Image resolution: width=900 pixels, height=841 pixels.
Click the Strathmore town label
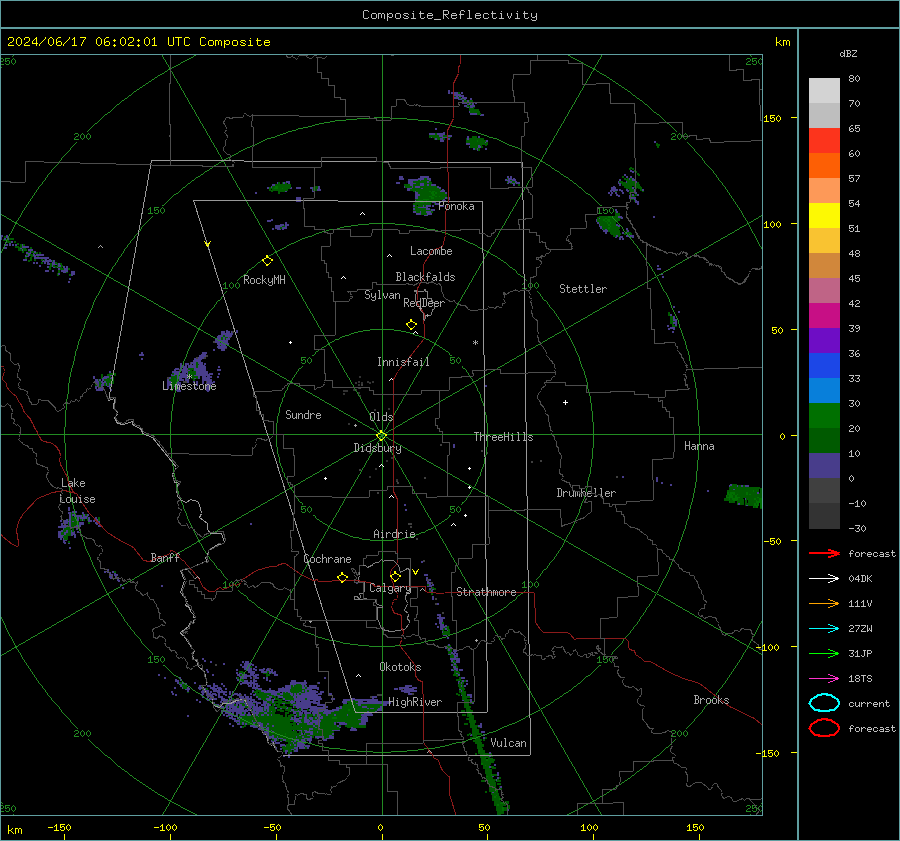(486, 592)
